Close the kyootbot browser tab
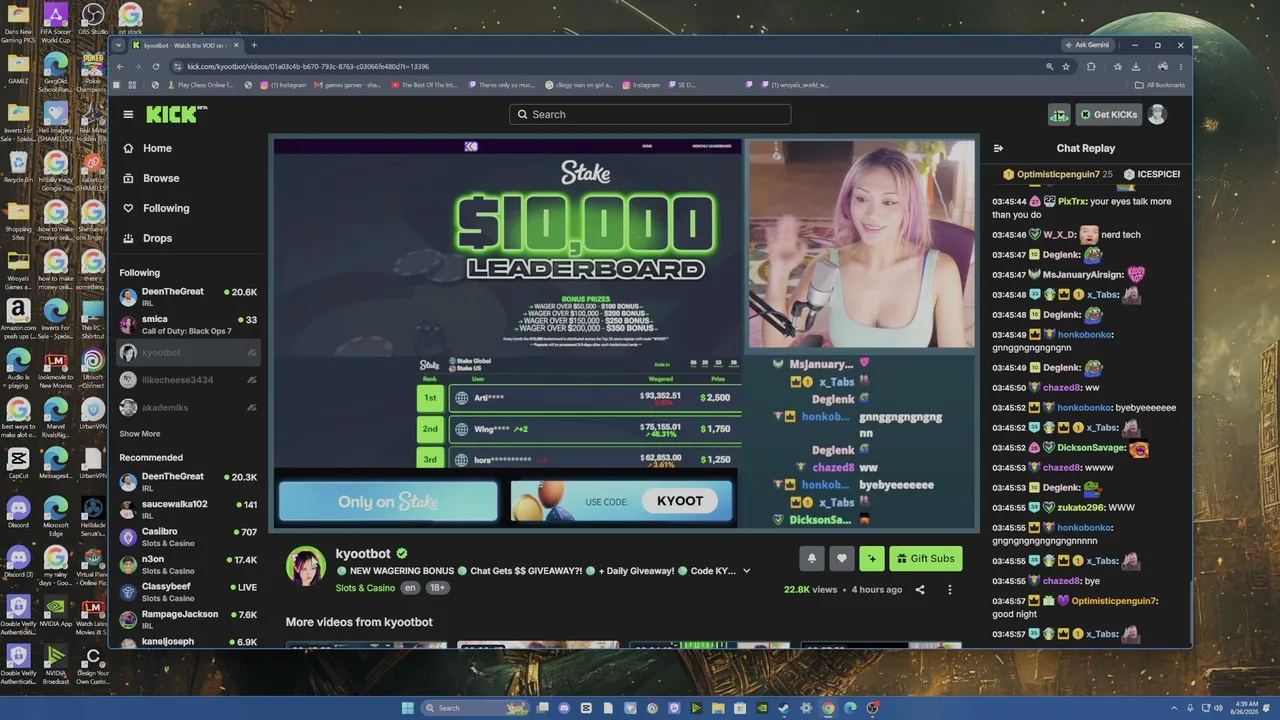Viewport: 1280px width, 720px height. pos(236,45)
